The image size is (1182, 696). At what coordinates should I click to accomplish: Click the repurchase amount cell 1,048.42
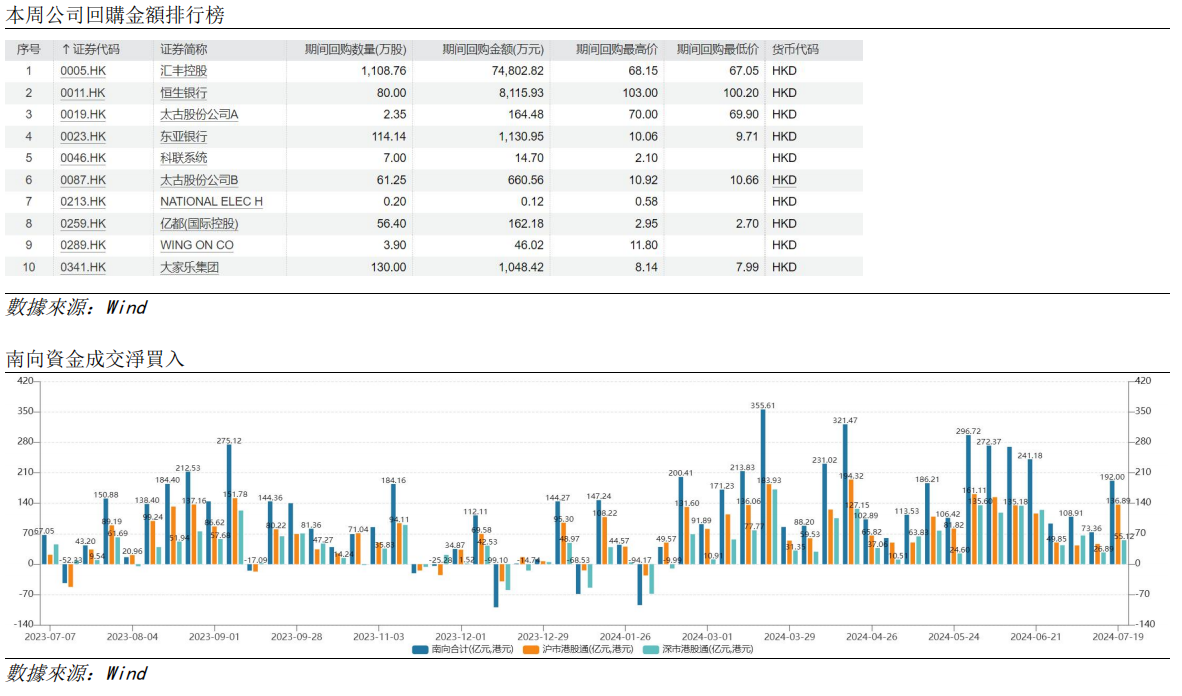[x=521, y=267]
